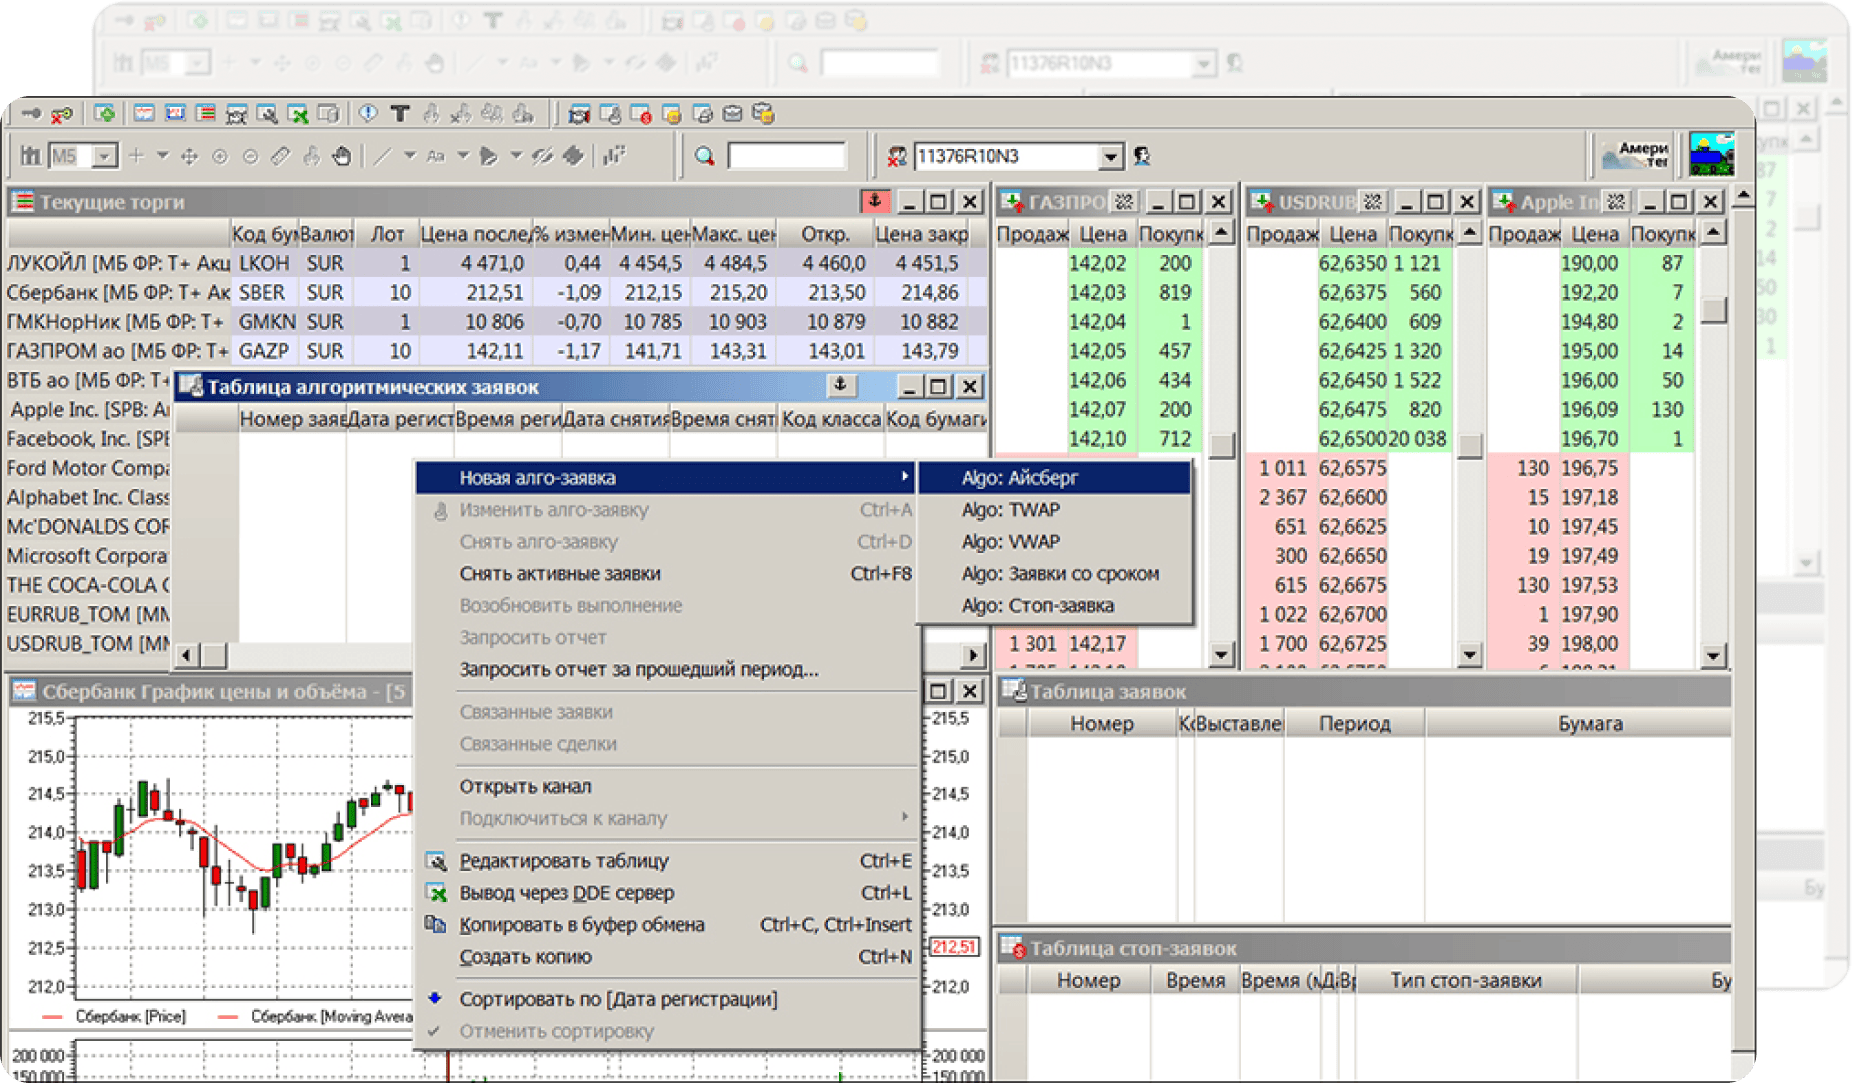Click the Лот column header in Текущие торги

387,234
